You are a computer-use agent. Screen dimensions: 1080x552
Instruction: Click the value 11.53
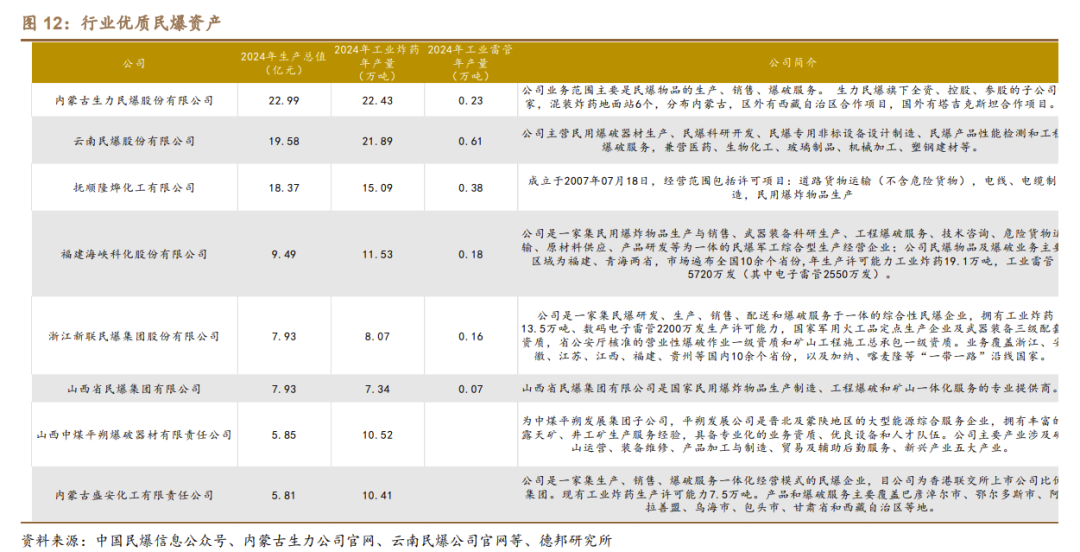pyautogui.click(x=377, y=254)
